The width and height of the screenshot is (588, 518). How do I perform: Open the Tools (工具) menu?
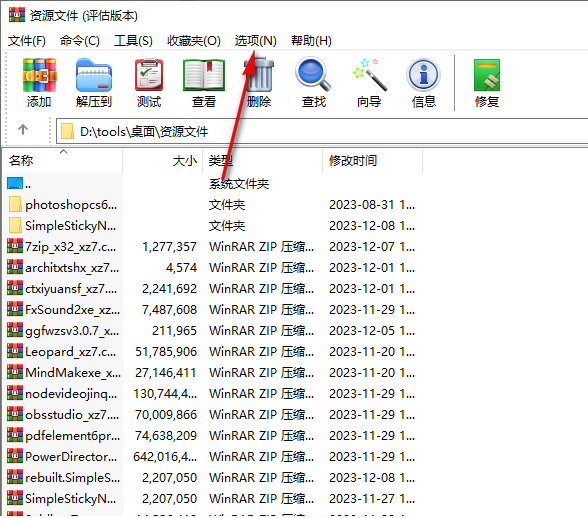133,41
